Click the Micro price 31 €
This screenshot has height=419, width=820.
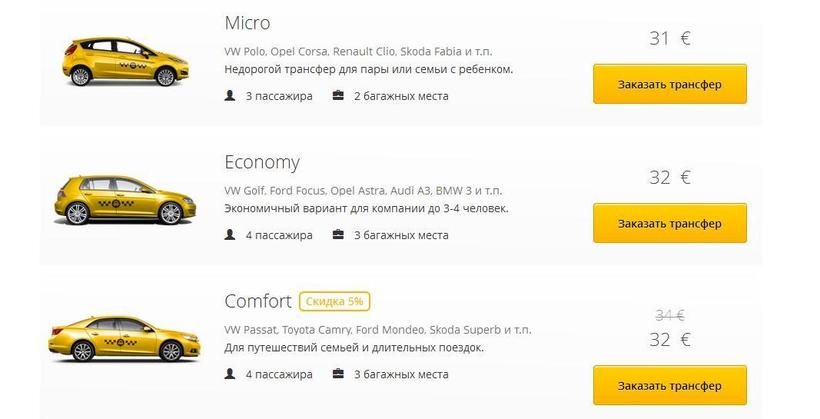tap(669, 39)
